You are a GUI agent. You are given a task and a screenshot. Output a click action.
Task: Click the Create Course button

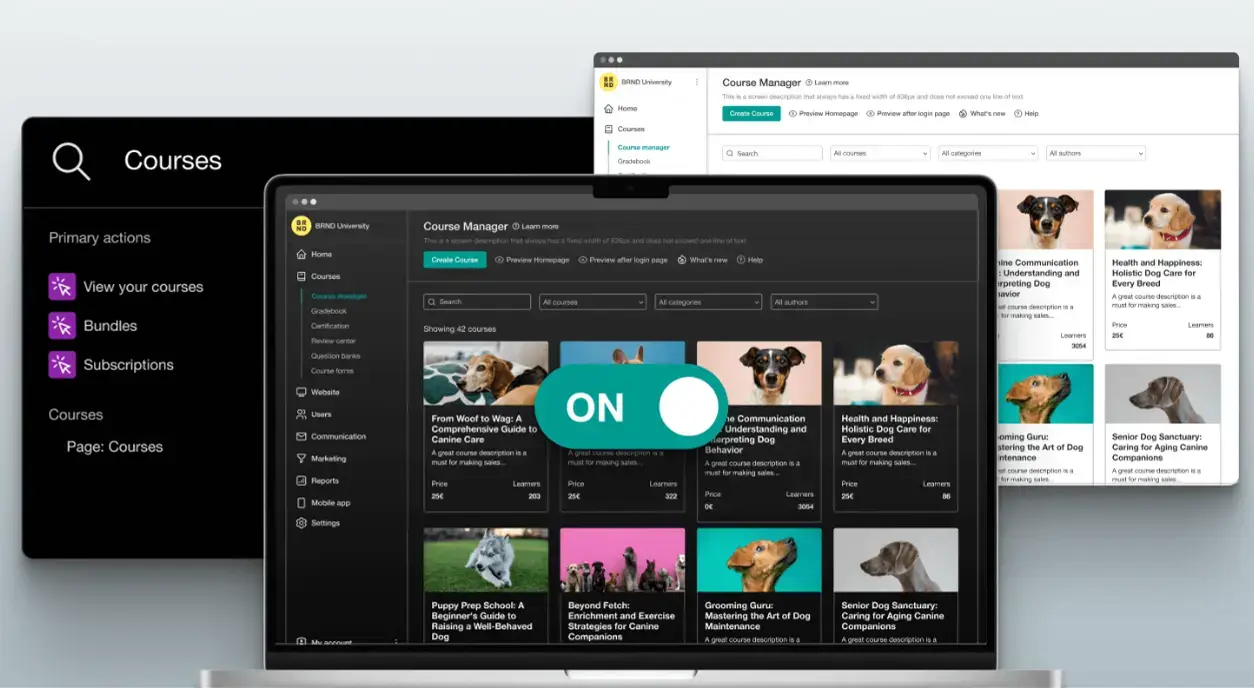point(455,259)
